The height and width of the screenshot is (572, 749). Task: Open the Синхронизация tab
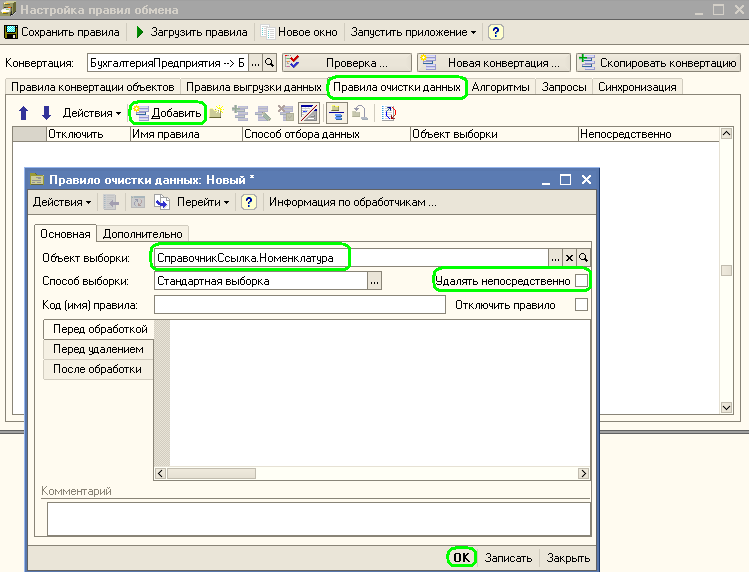[637, 87]
